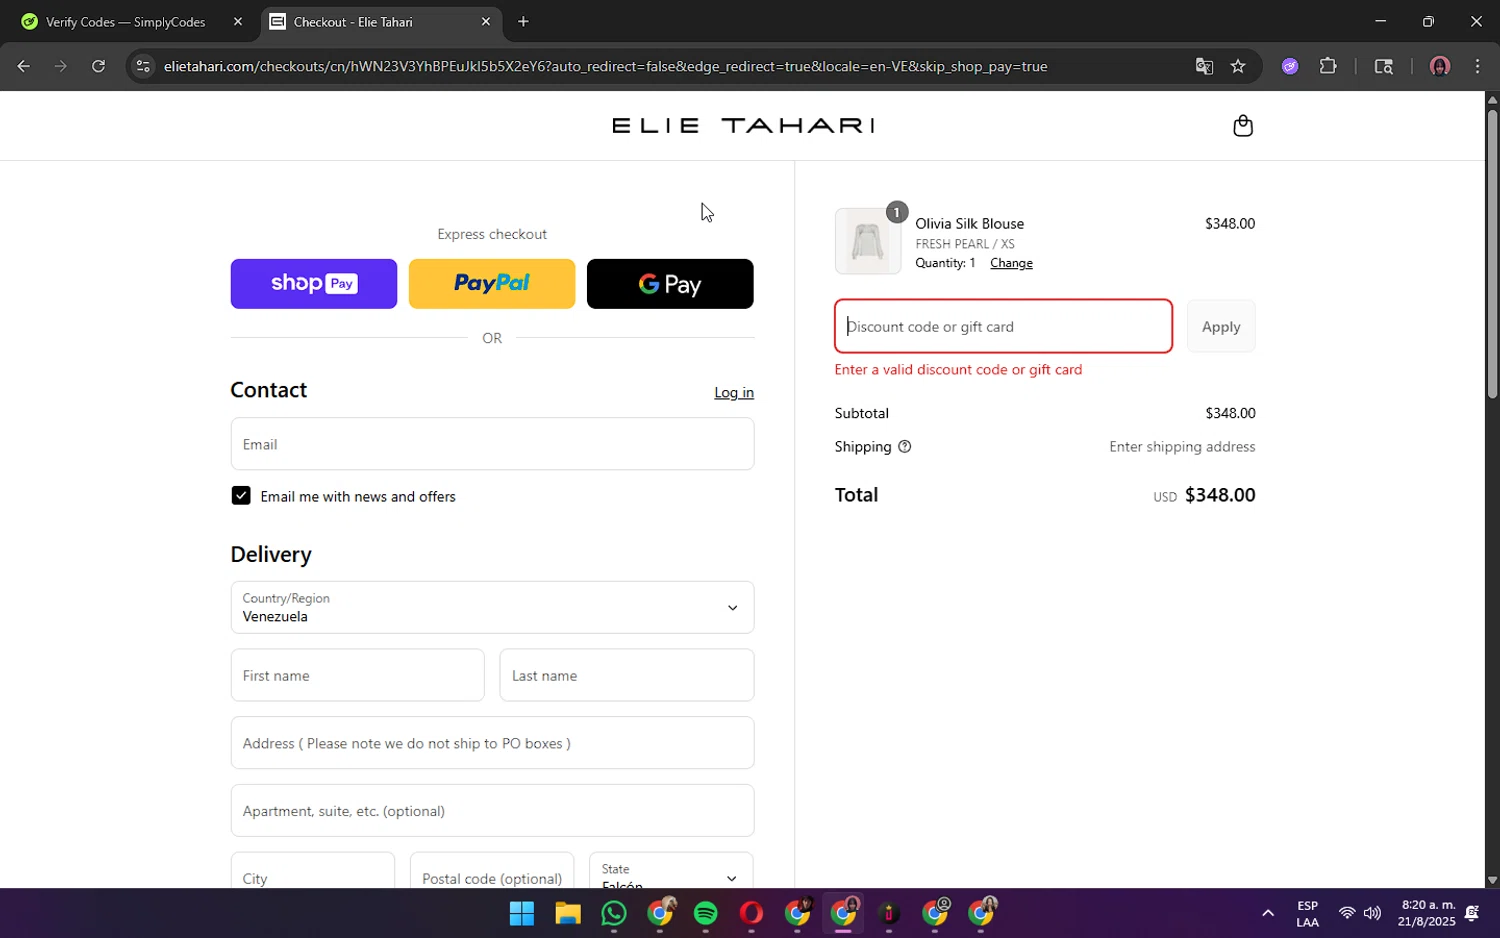The image size is (1500, 938).
Task: Show hidden system tray icons
Action: pos(1268,913)
